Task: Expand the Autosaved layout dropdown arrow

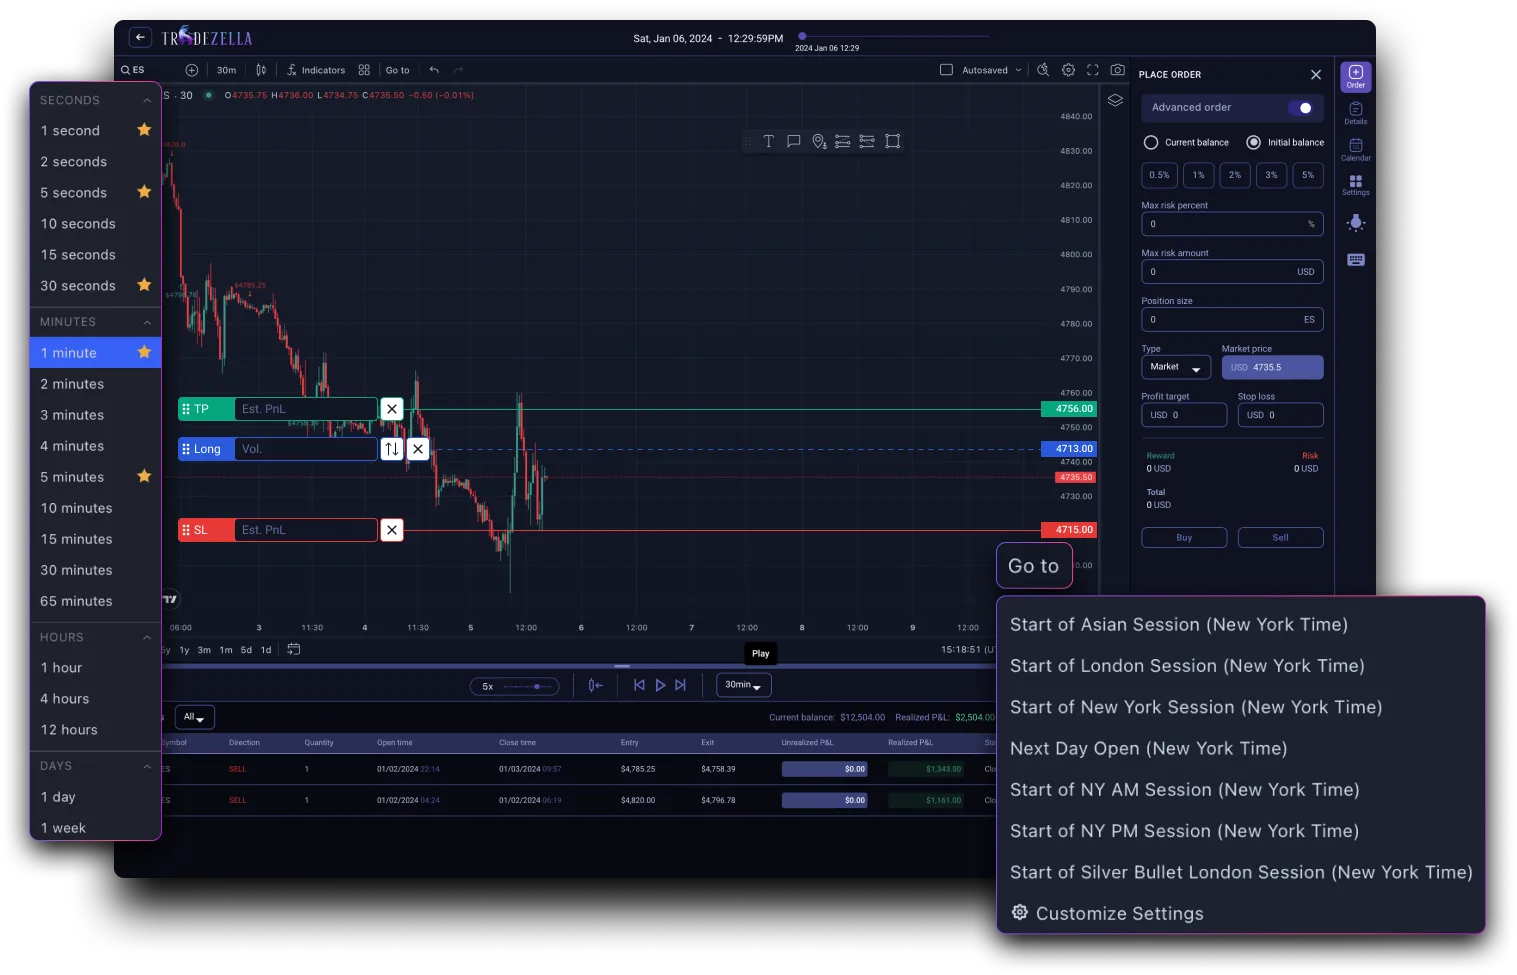Action: click(x=1019, y=70)
